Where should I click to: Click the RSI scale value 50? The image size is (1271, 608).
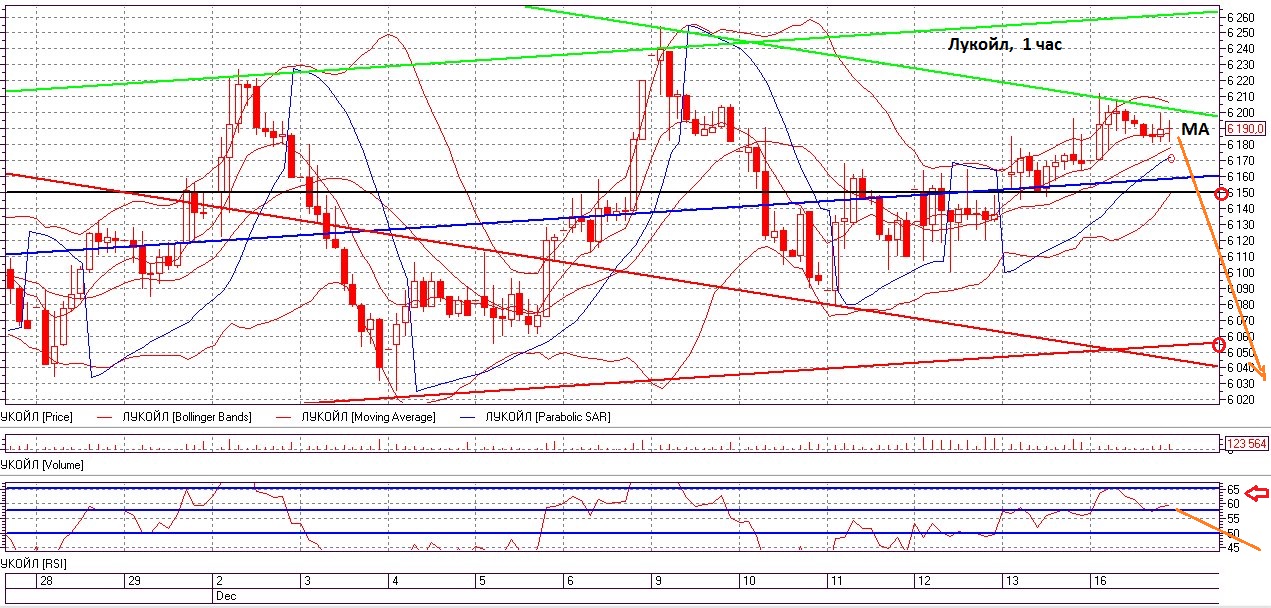tap(1233, 533)
